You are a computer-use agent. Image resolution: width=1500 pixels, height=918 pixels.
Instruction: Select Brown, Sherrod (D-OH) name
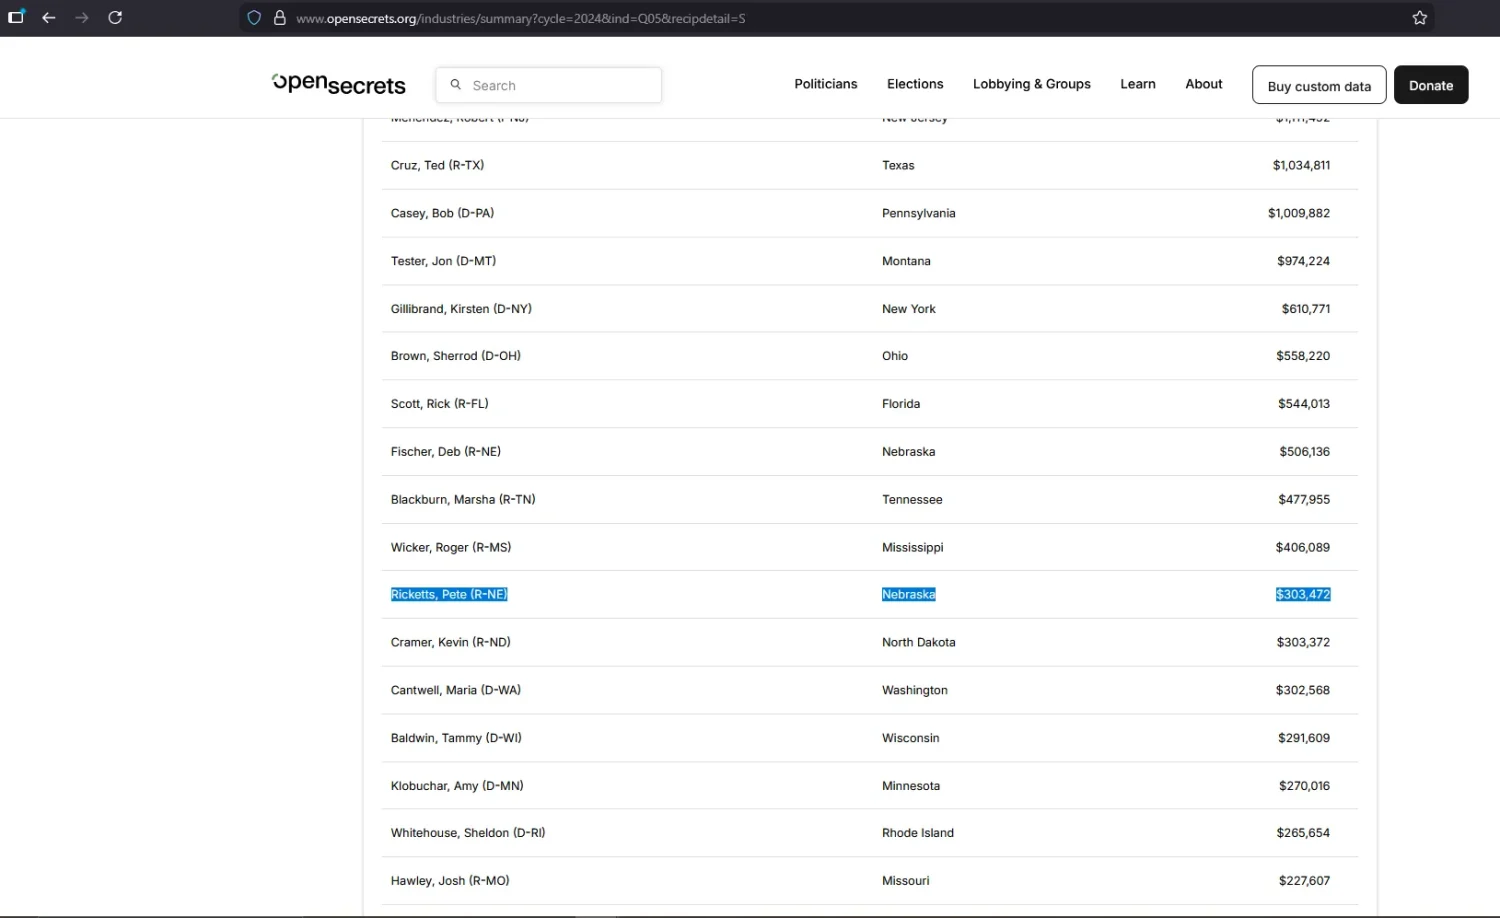coord(456,357)
